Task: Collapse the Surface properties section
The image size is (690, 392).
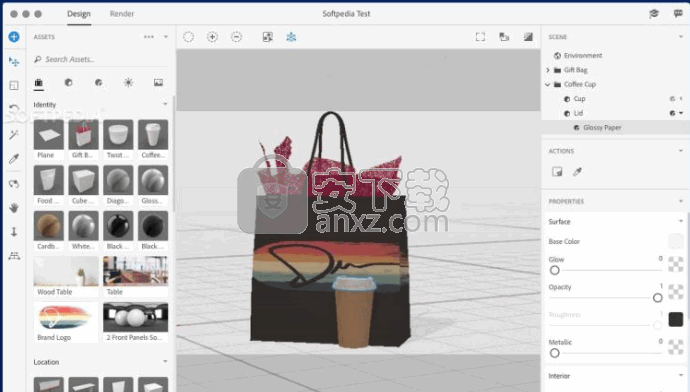Action: click(x=681, y=221)
